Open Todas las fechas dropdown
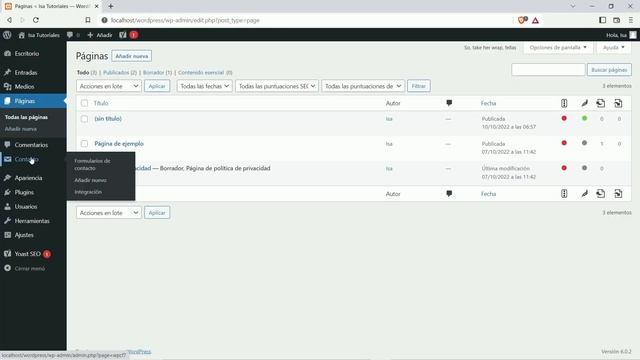 [x=204, y=86]
